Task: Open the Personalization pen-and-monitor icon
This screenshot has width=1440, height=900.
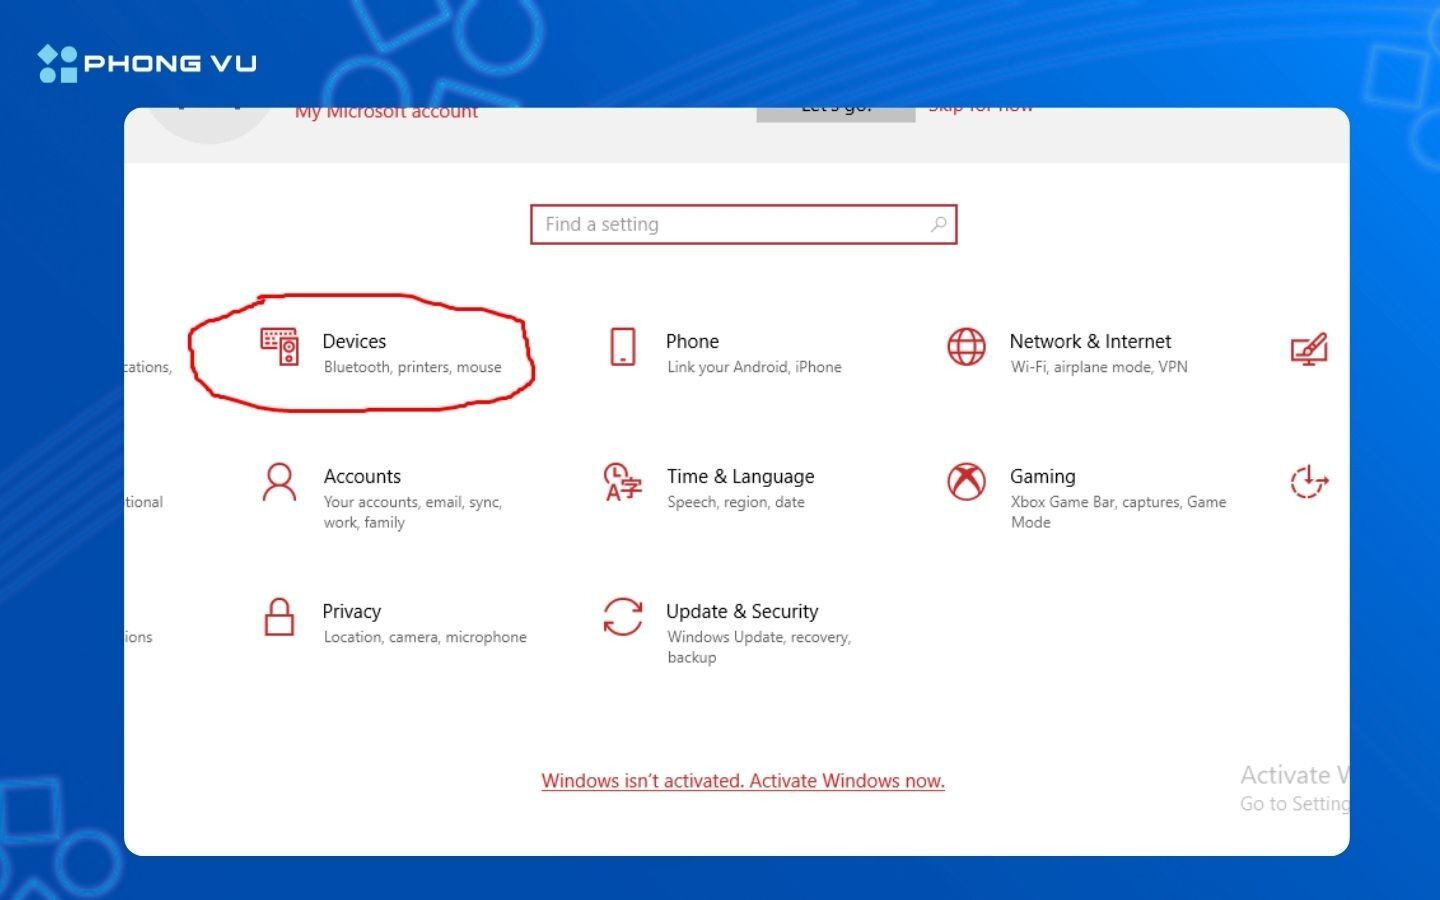Action: click(1309, 349)
